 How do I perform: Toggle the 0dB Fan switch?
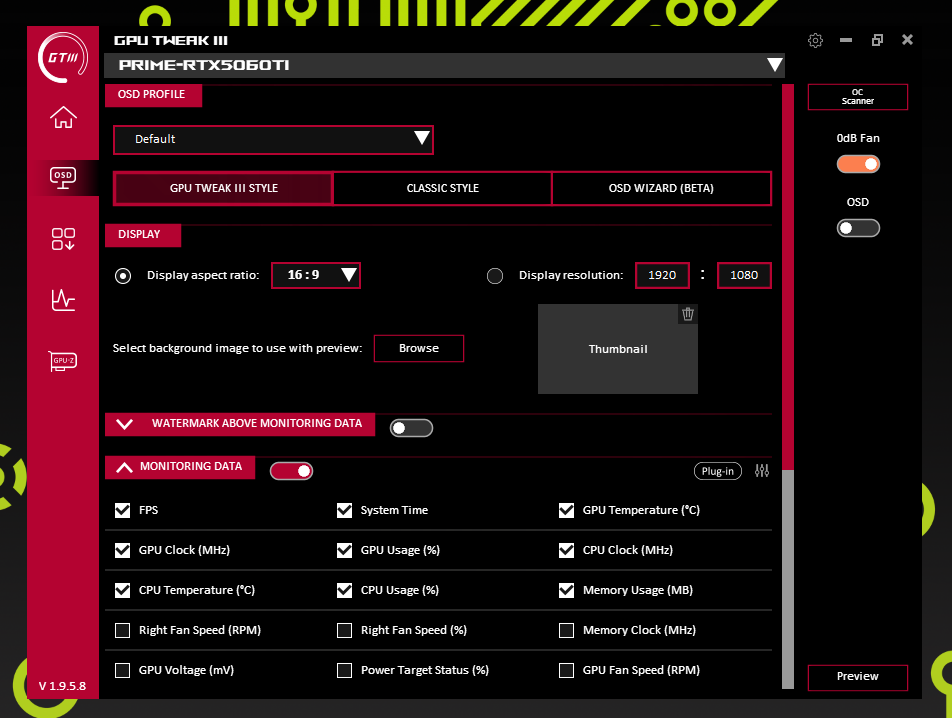(858, 164)
